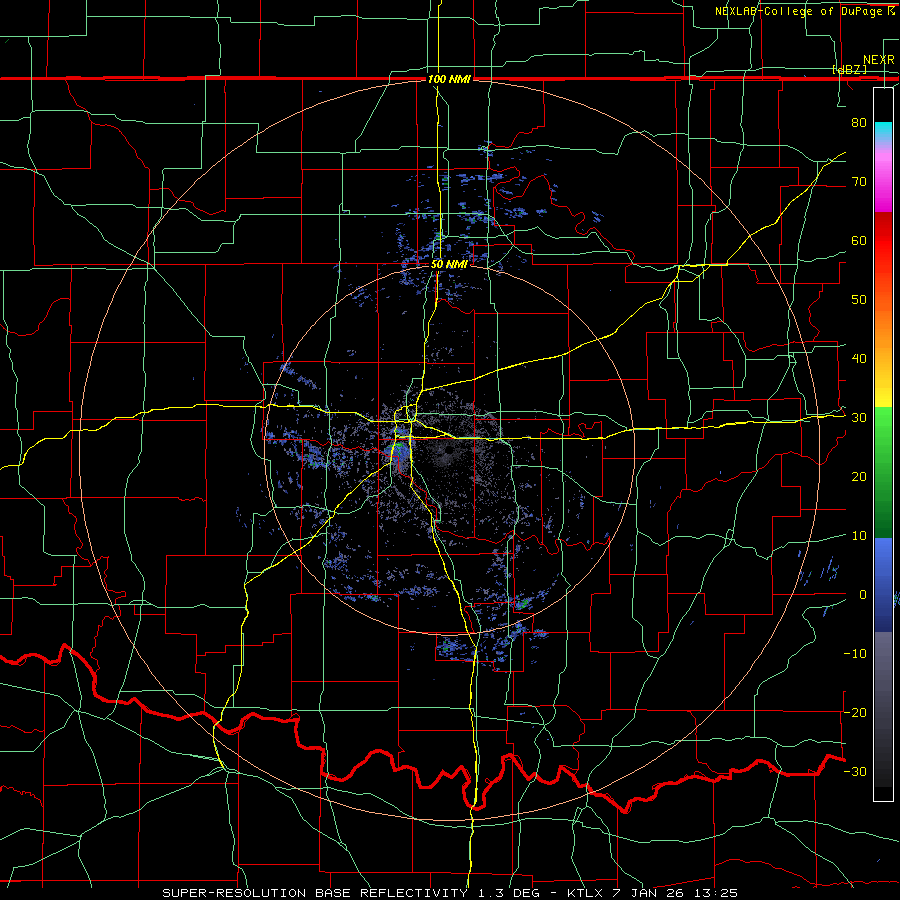
Task: Click the 60 value on the dBZ scale
Action: click(859, 240)
